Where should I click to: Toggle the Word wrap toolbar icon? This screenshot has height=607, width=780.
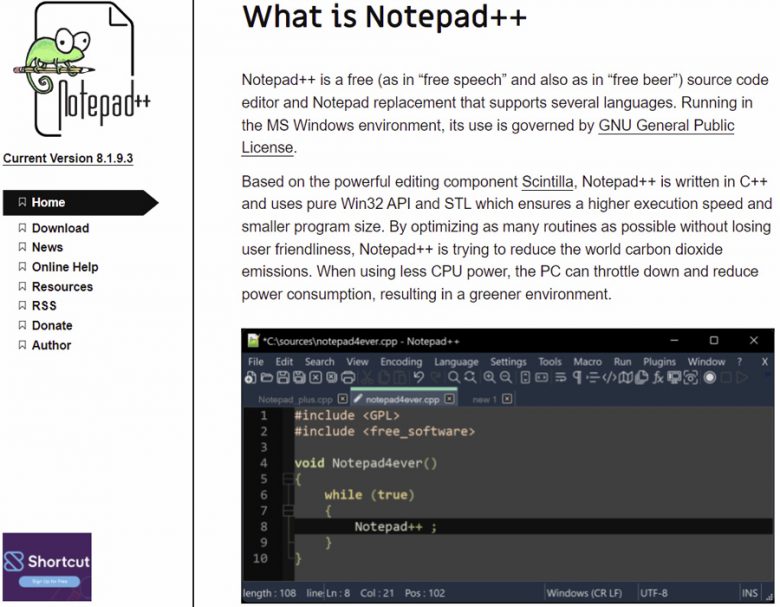[561, 377]
